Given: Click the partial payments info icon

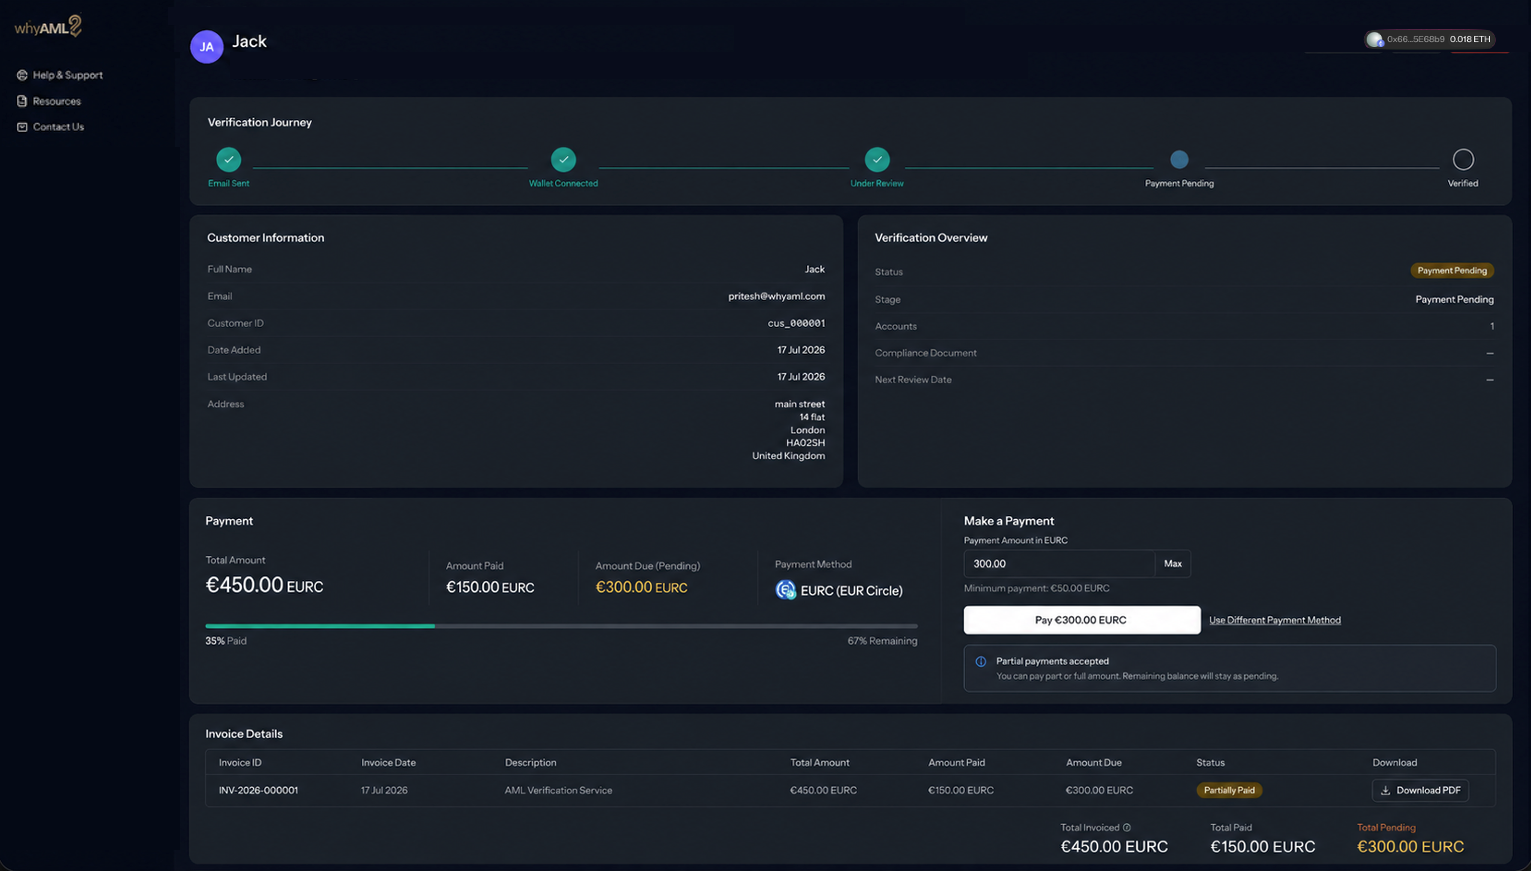Looking at the screenshot, I should (x=981, y=662).
